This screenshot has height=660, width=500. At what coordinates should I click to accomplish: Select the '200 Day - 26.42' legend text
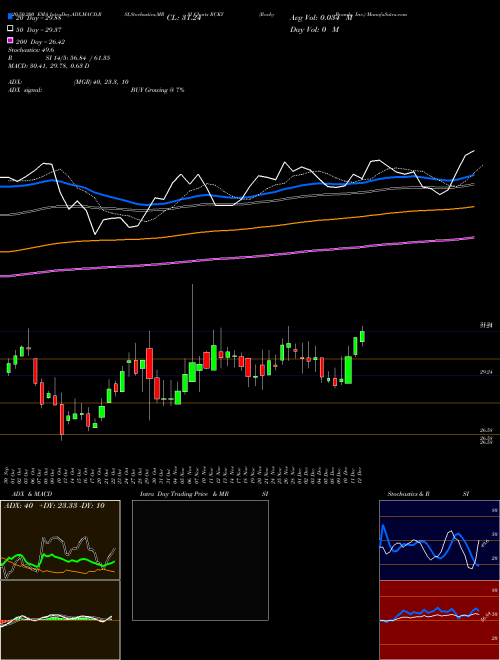point(40,41)
